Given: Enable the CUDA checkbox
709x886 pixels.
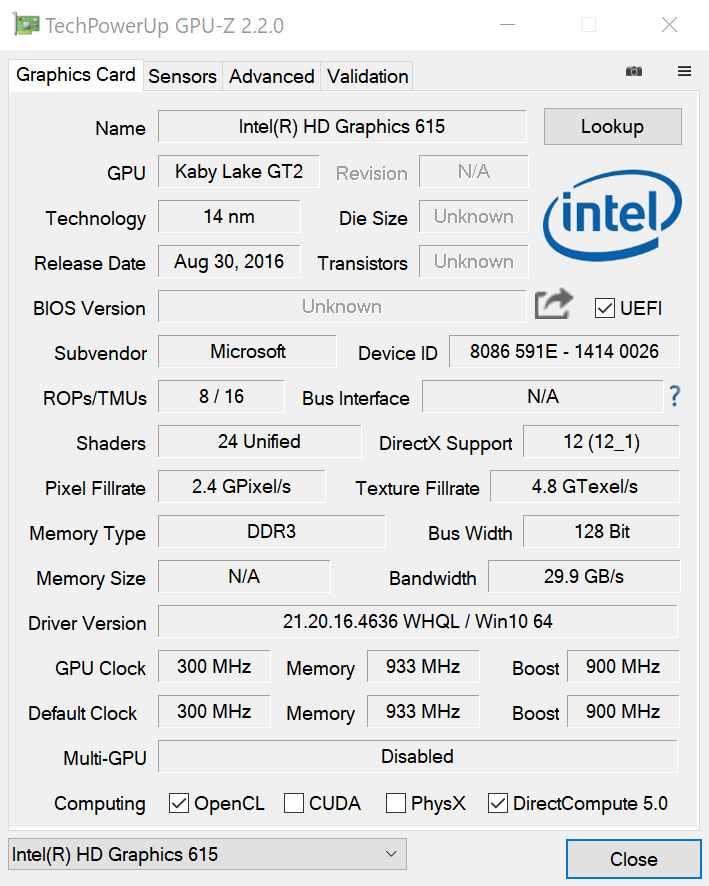Looking at the screenshot, I should tap(294, 803).
